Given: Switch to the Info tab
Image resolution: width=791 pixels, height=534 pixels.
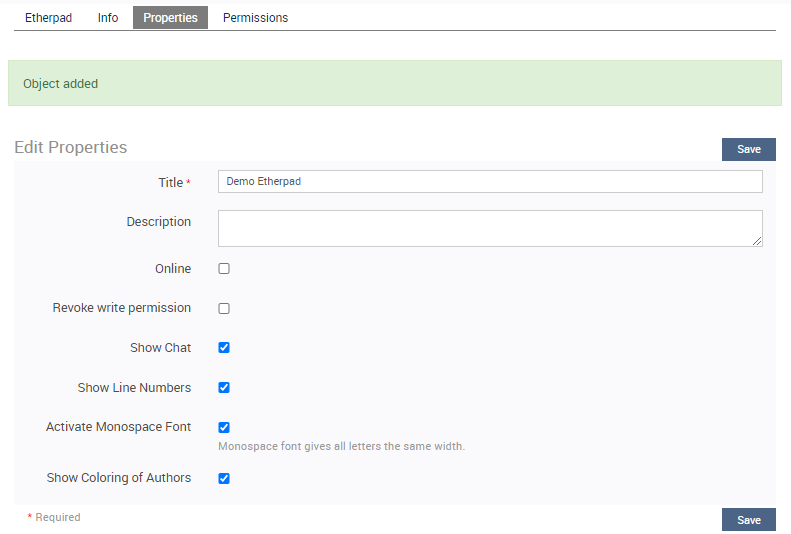Looking at the screenshot, I should pyautogui.click(x=107, y=18).
